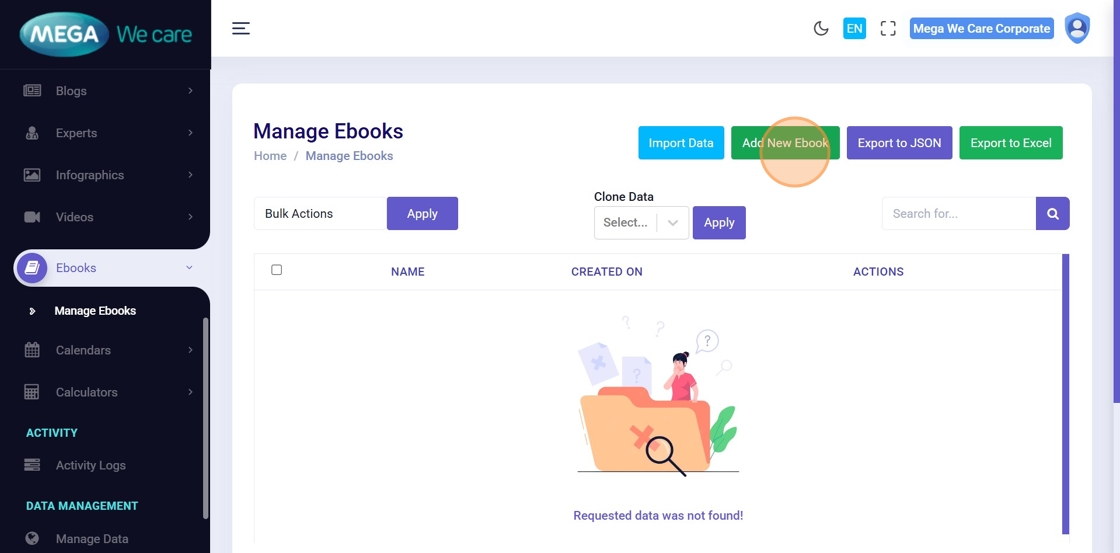Enter fullscreen with the expand icon
Image resolution: width=1120 pixels, height=553 pixels.
pos(888,28)
